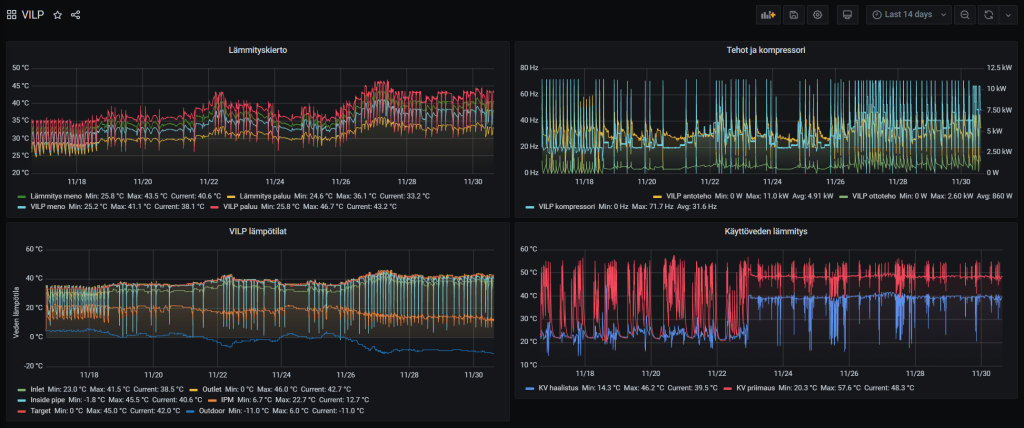
Task: Open the Last 14 days time picker
Action: pos(908,15)
